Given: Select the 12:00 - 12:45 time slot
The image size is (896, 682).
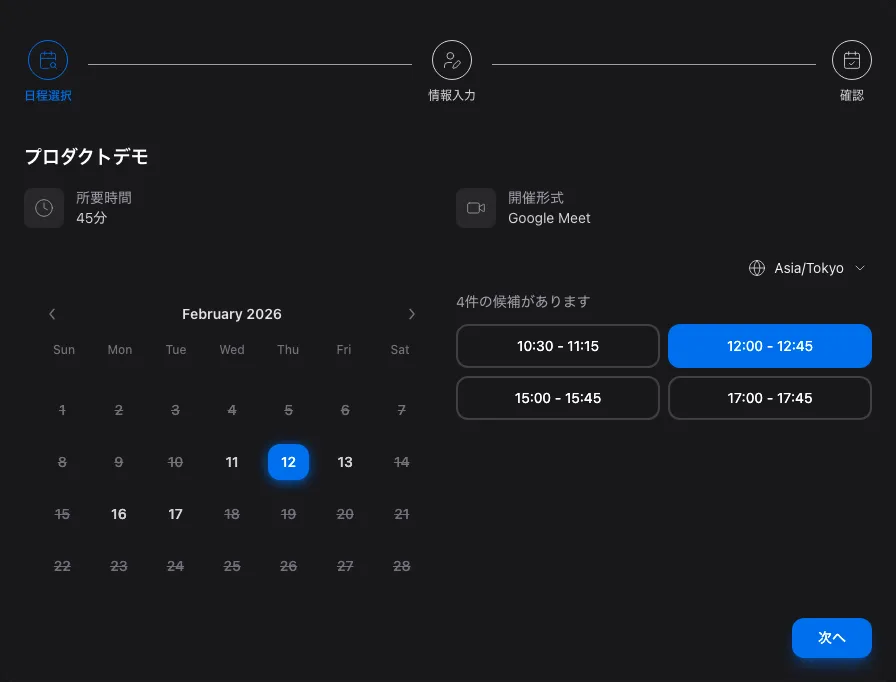Looking at the screenshot, I should [770, 346].
